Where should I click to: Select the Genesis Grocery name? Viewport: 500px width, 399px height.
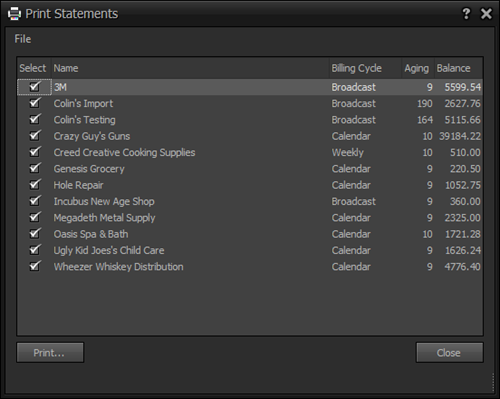pyautogui.click(x=89, y=169)
